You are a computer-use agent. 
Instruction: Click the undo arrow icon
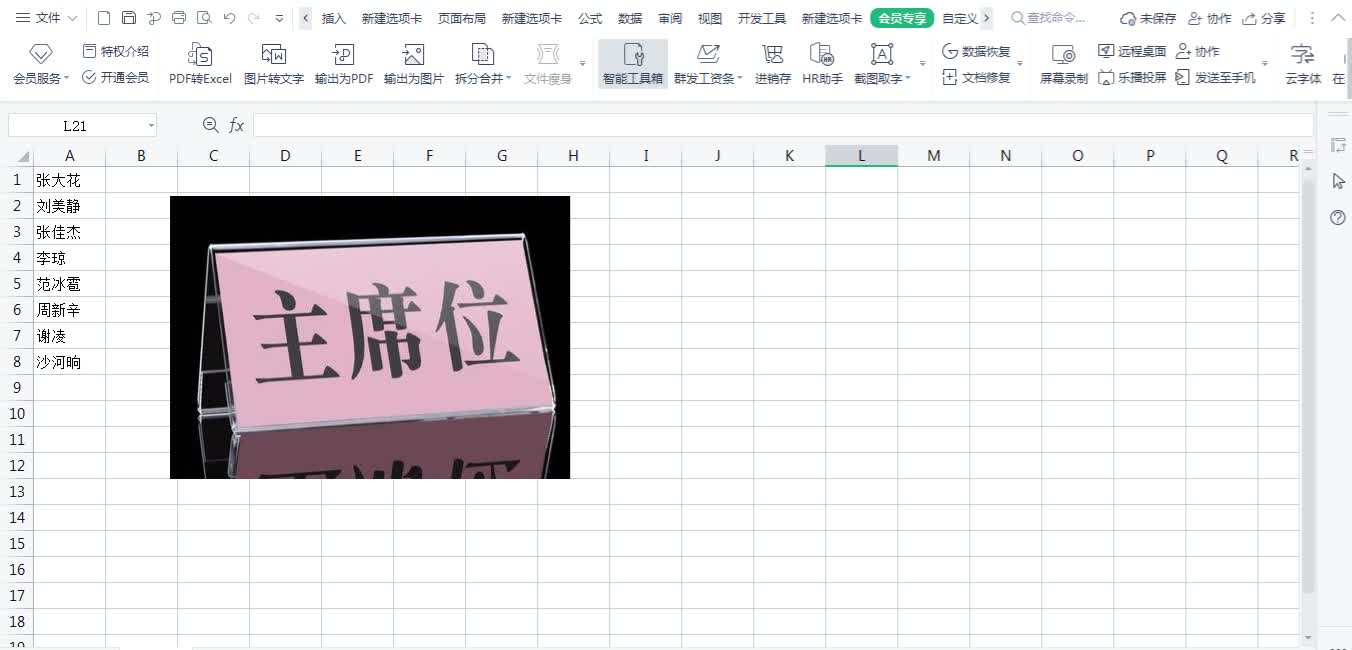point(229,18)
